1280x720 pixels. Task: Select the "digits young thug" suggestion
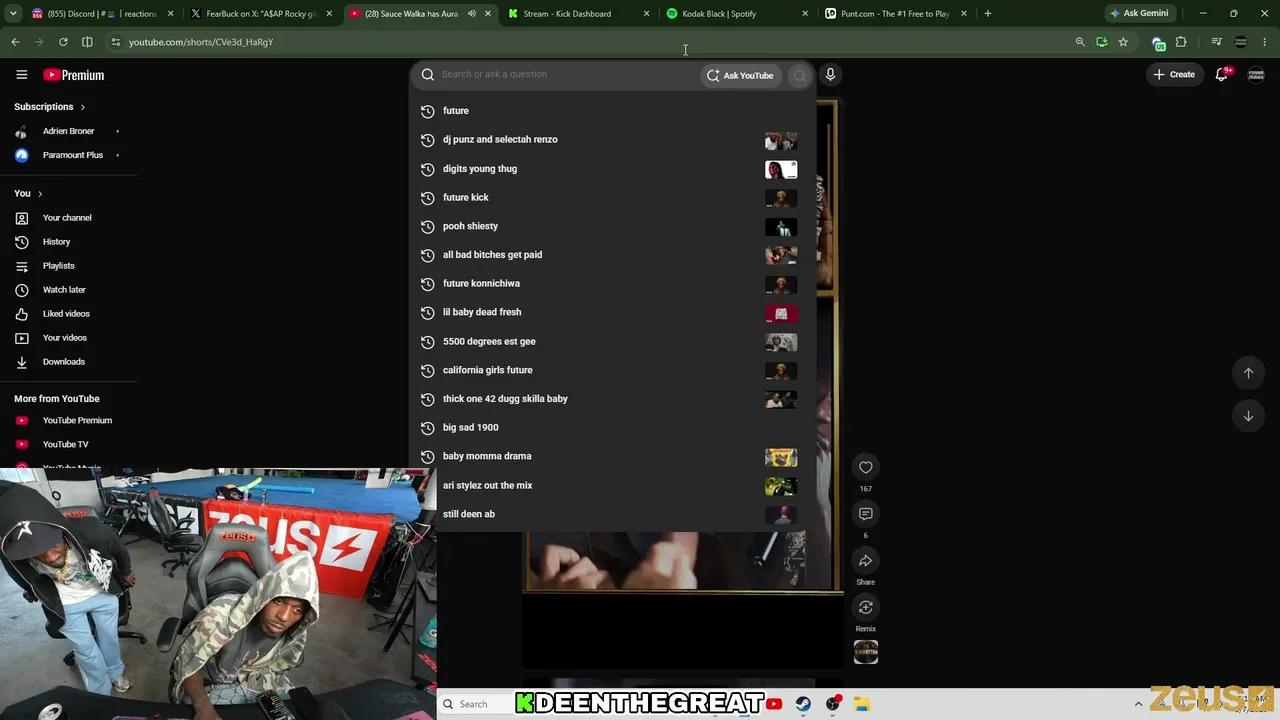pos(612,169)
